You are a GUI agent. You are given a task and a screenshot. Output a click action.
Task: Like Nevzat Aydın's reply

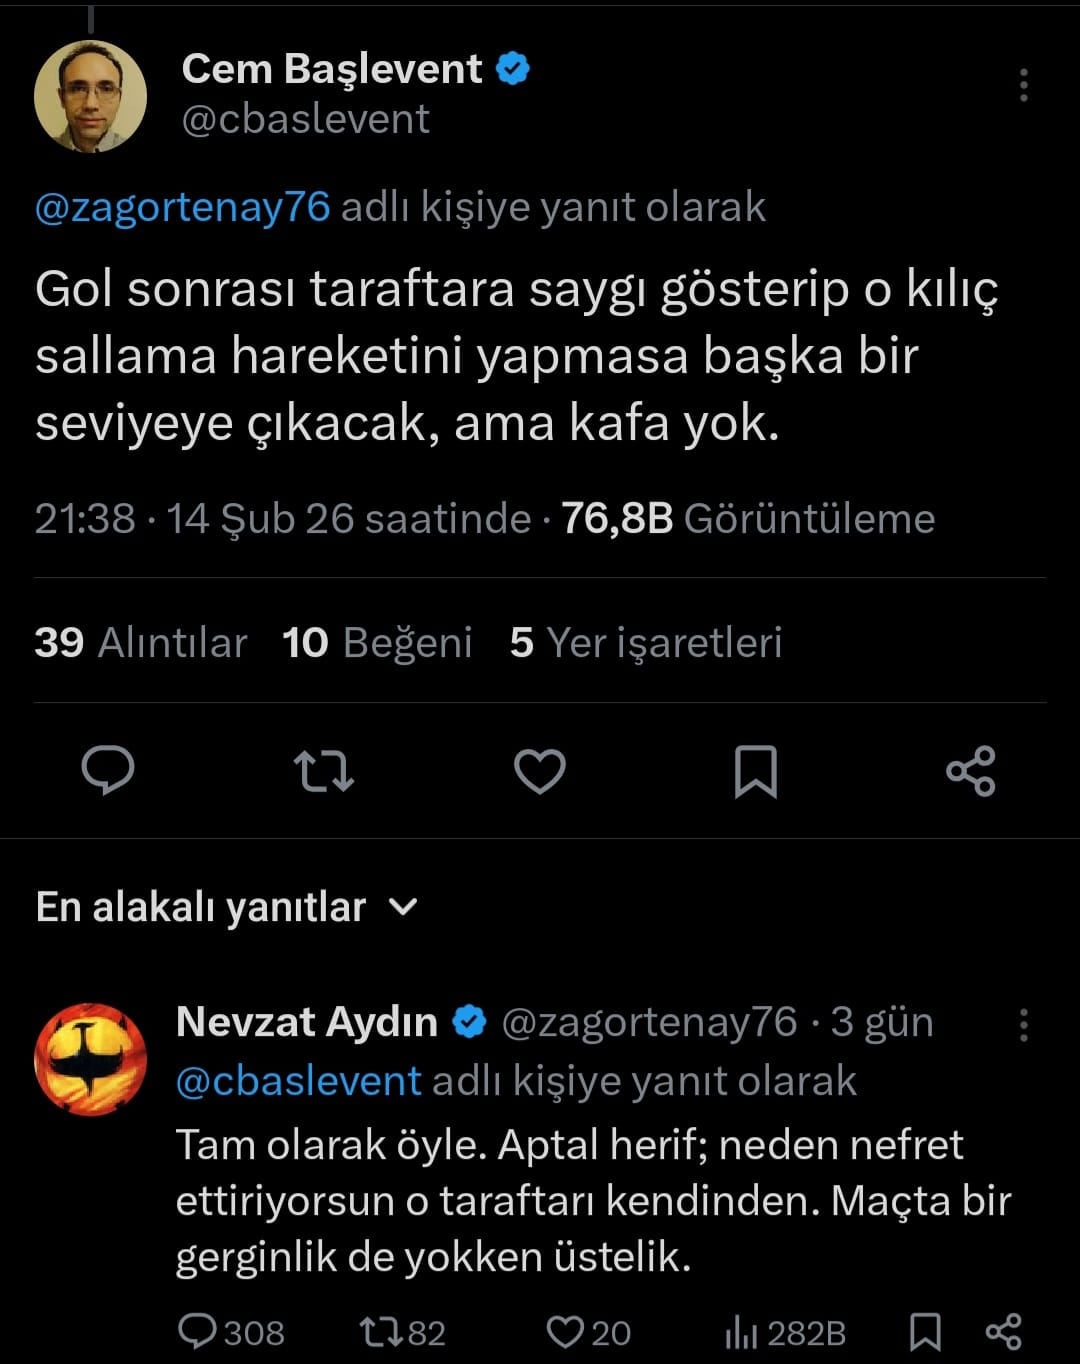click(566, 1332)
